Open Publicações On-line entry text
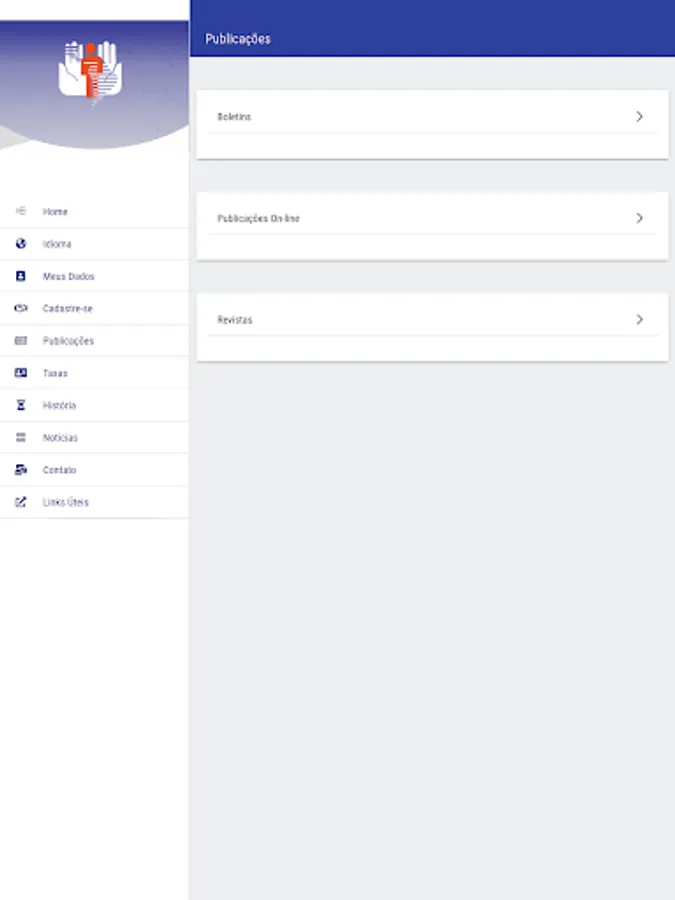 (258, 218)
